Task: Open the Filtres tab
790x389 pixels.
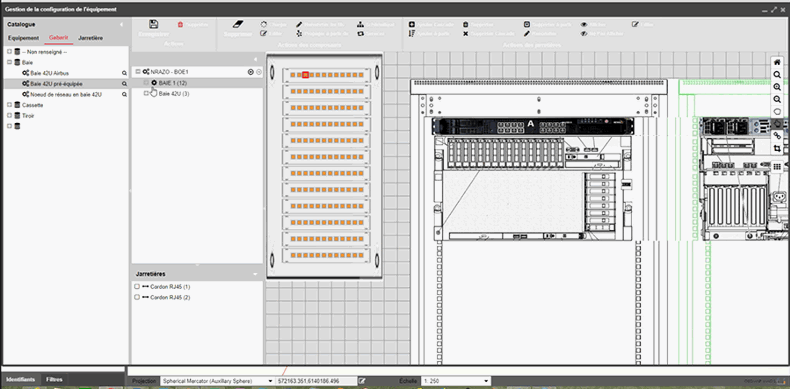Action: 54,379
